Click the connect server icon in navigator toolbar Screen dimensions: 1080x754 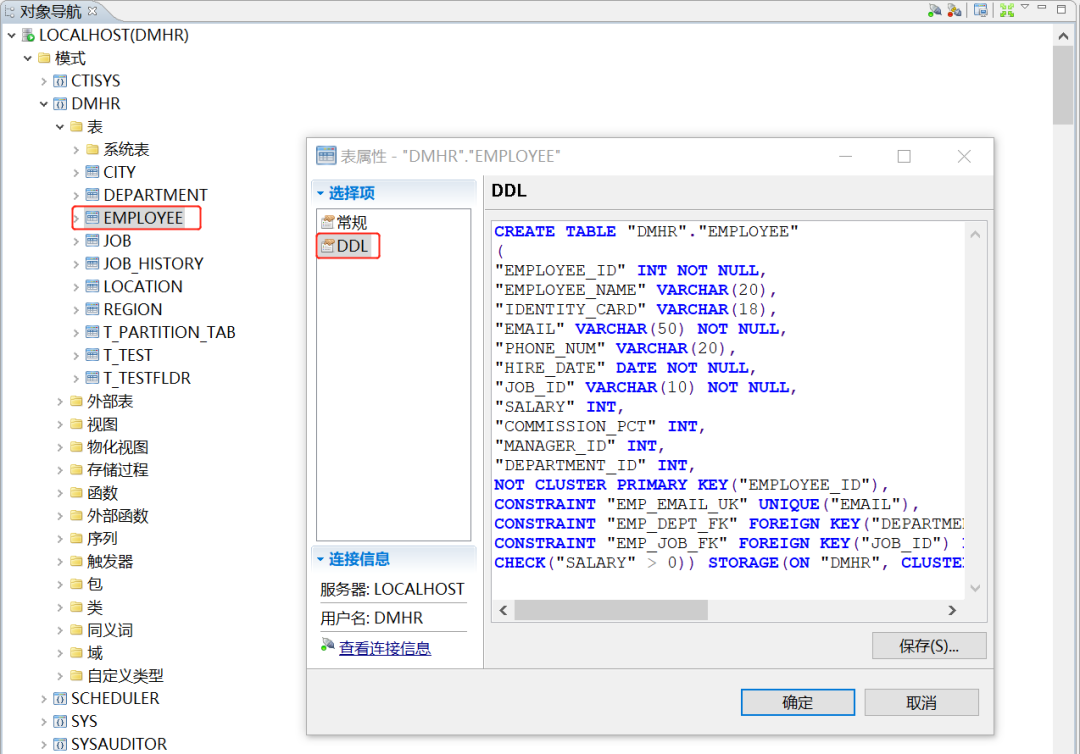pyautogui.click(x=934, y=10)
